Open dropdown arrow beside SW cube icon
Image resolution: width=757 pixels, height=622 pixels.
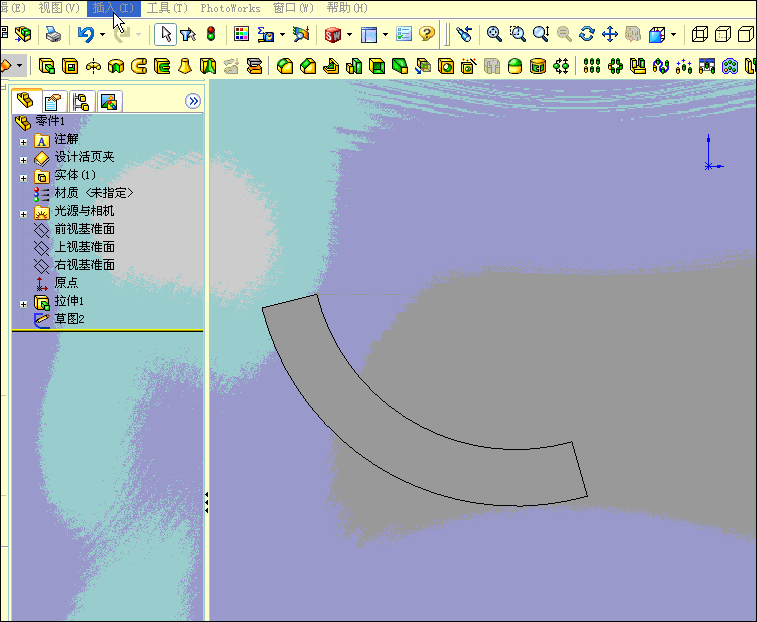pyautogui.click(x=350, y=34)
